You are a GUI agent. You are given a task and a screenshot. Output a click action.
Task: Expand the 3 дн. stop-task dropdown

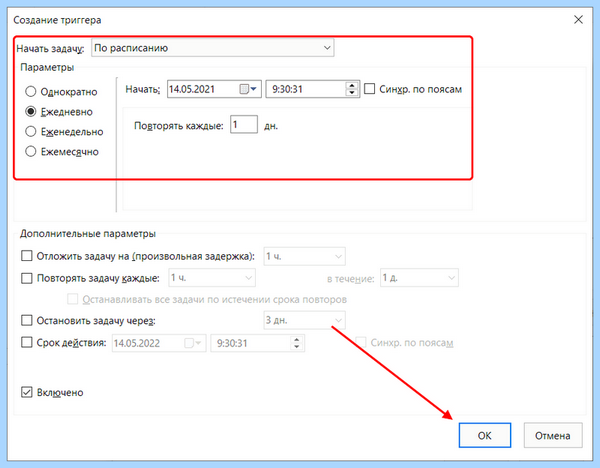tap(305, 320)
